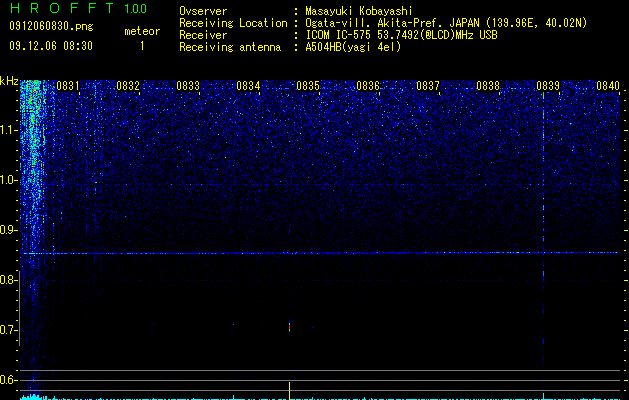Viewport: 629px width, 400px height.
Task: Click the horizontal carrier line near 0.85 kHz
Action: 320,253
